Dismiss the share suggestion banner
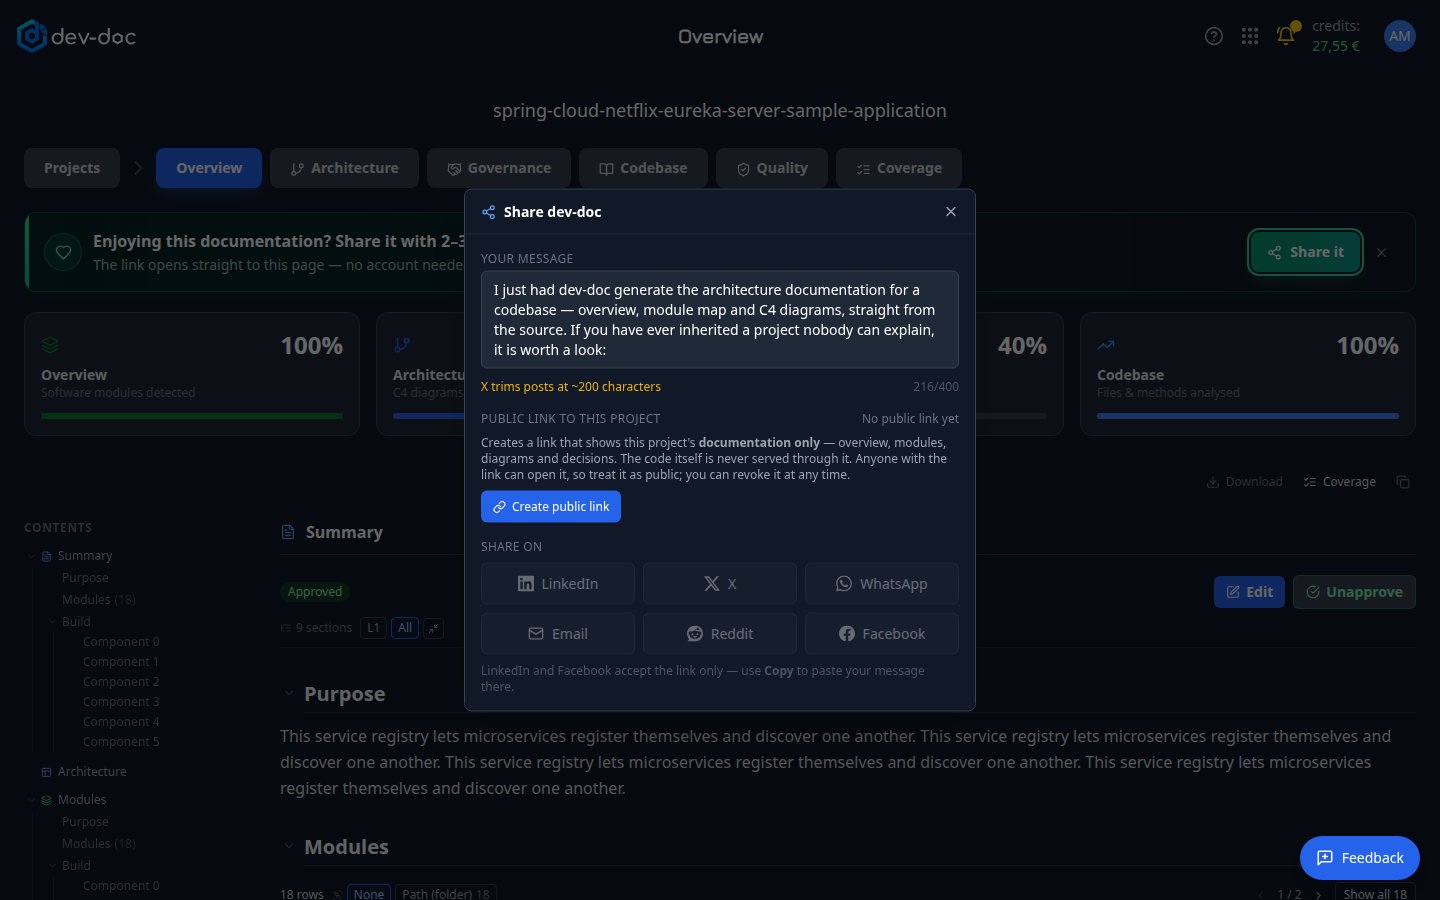 pos(1381,253)
